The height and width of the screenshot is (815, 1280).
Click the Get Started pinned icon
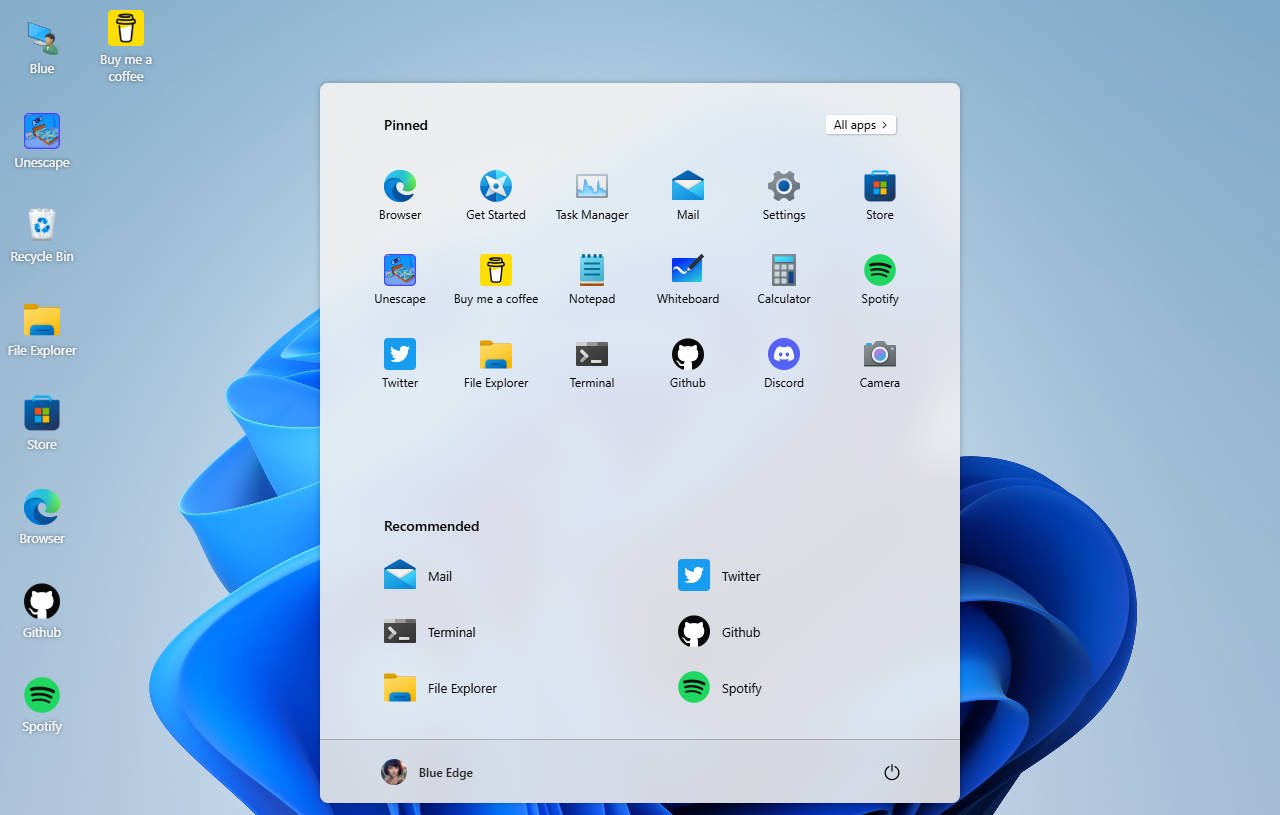coord(496,187)
